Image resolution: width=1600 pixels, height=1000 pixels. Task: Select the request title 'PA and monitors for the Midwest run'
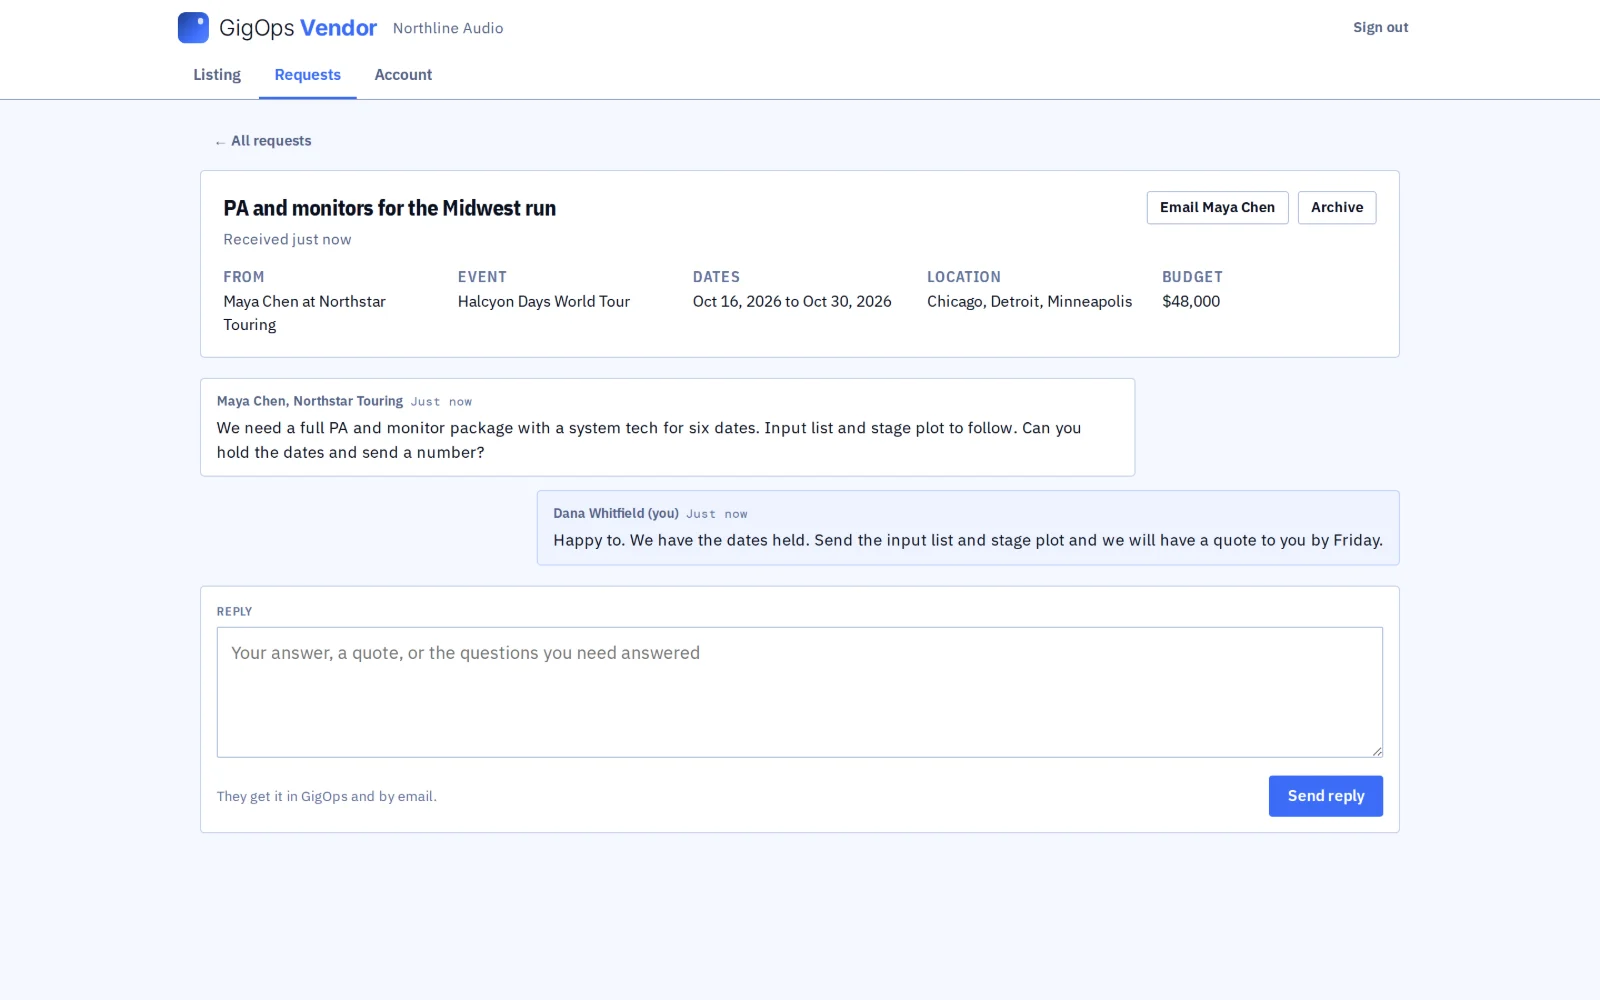coord(389,208)
